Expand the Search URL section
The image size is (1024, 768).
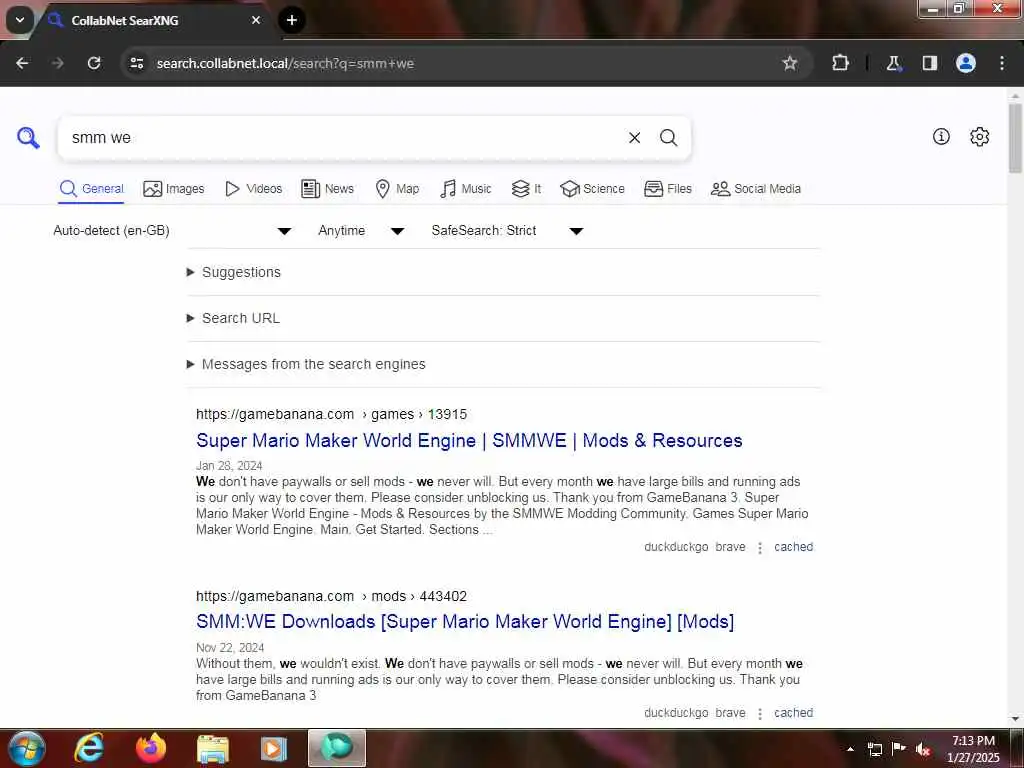[x=234, y=318]
